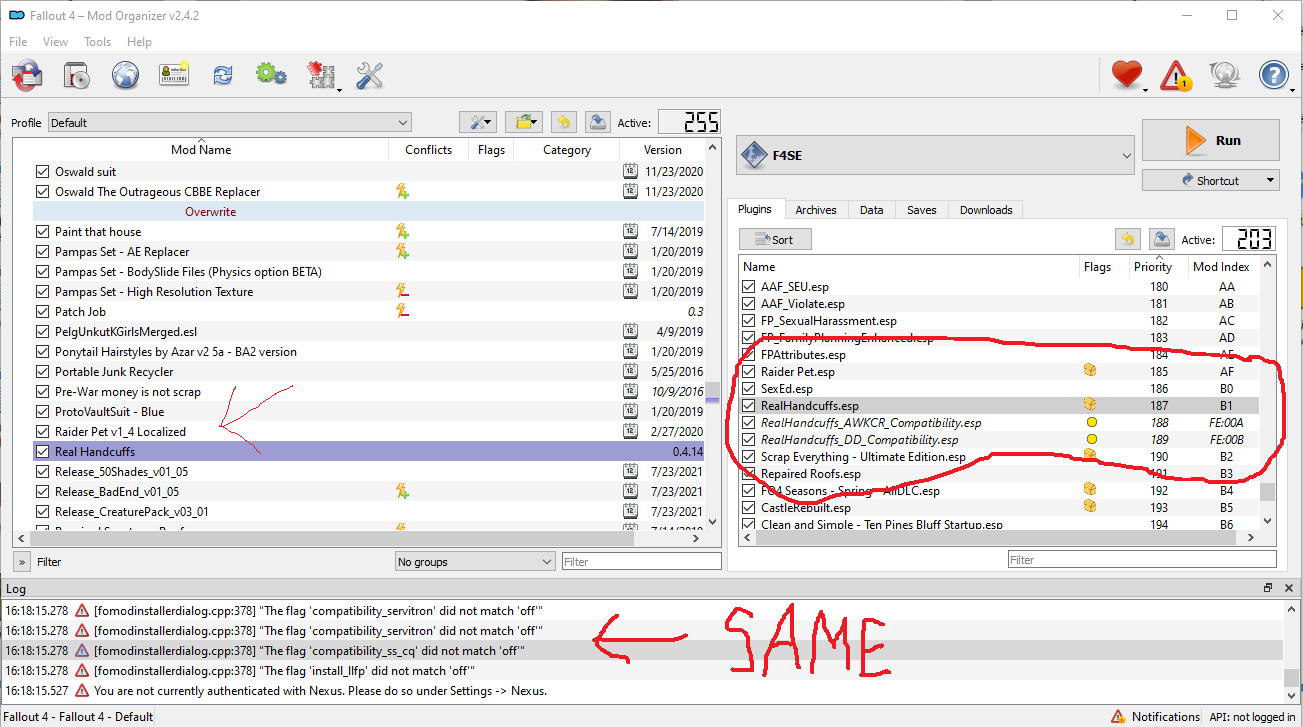The height and width of the screenshot is (727, 1303).
Task: Sort plugins by Mod Index column header
Action: [1221, 267]
